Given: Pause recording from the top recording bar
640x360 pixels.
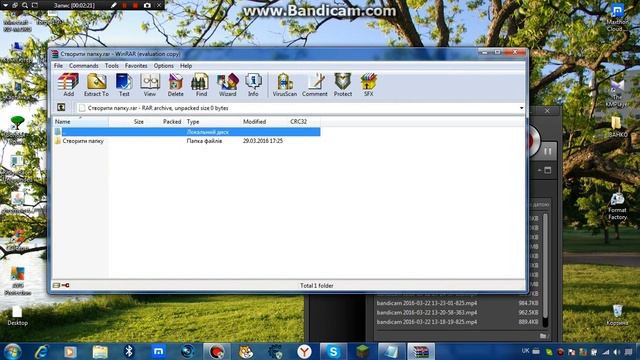Looking at the screenshot, I should tap(124, 5).
